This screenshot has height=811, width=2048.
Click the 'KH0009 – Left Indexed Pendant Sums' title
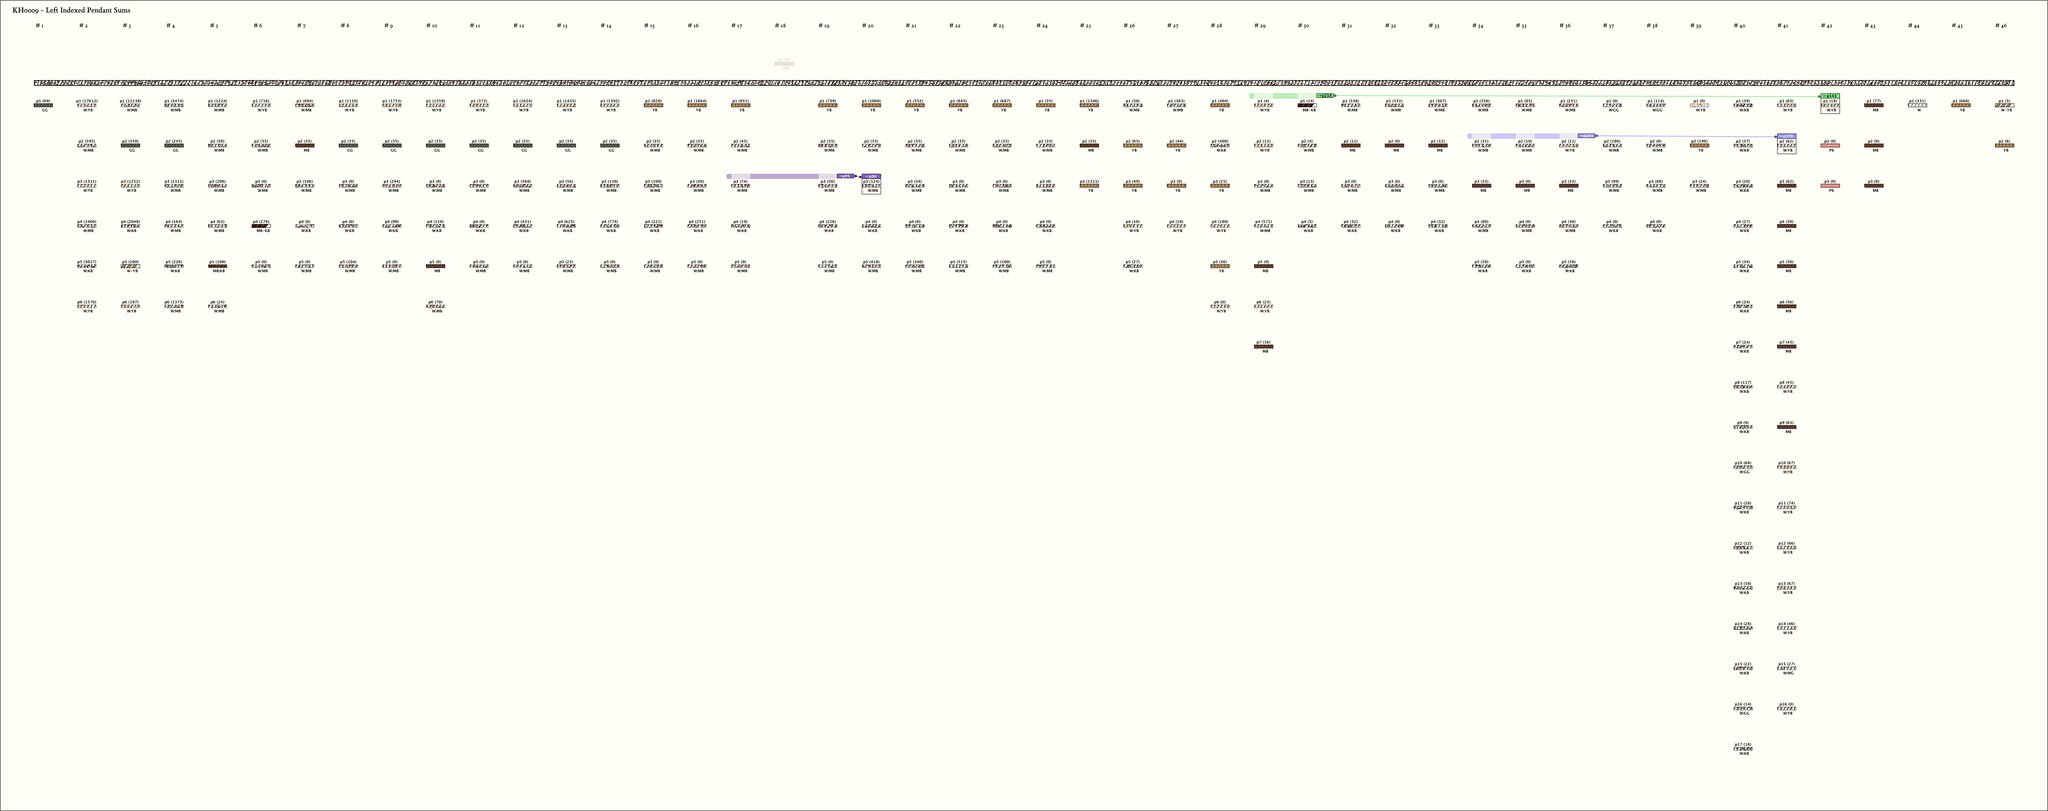click(71, 9)
